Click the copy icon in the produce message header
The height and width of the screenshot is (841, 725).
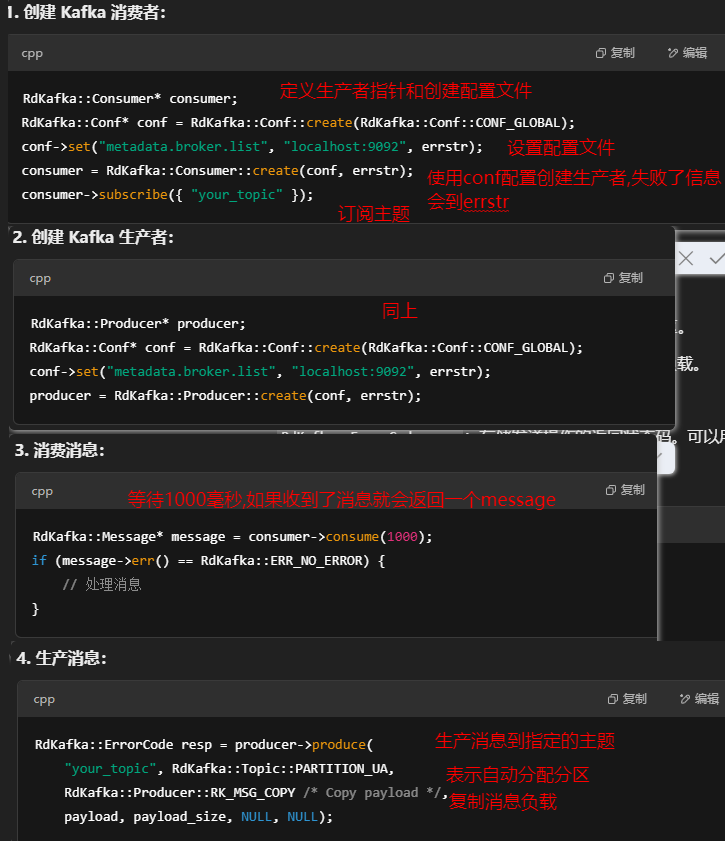(613, 699)
